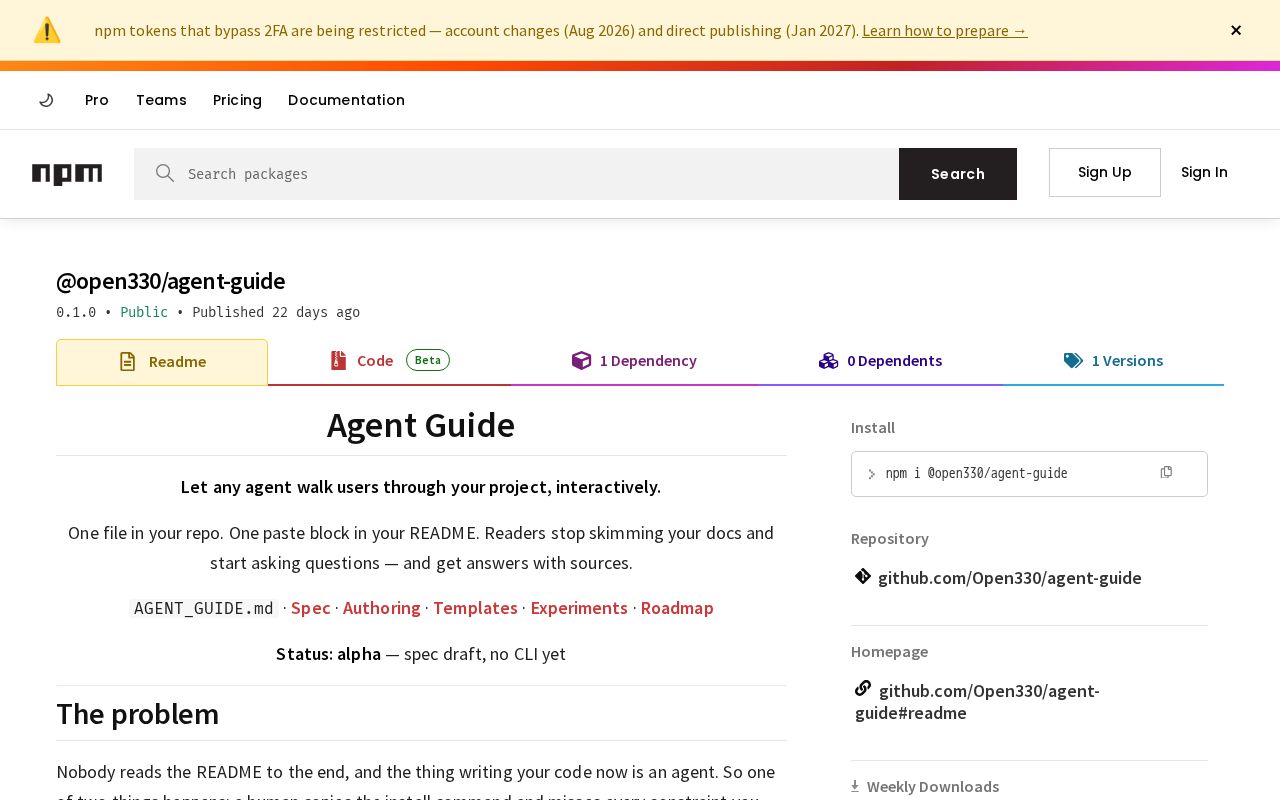Click the Agent Guide heading

(x=421, y=425)
